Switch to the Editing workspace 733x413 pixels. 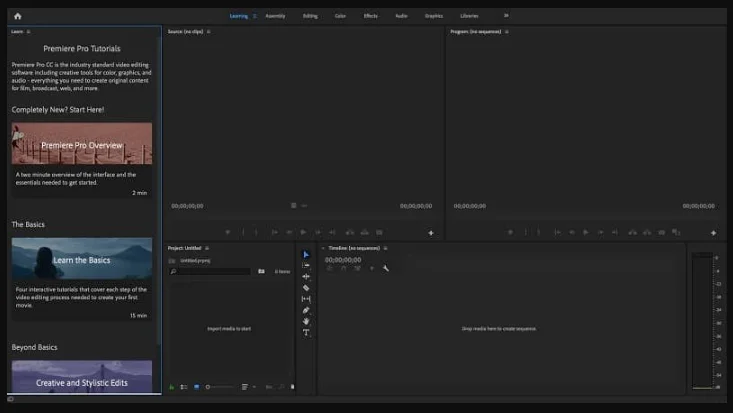coord(310,16)
